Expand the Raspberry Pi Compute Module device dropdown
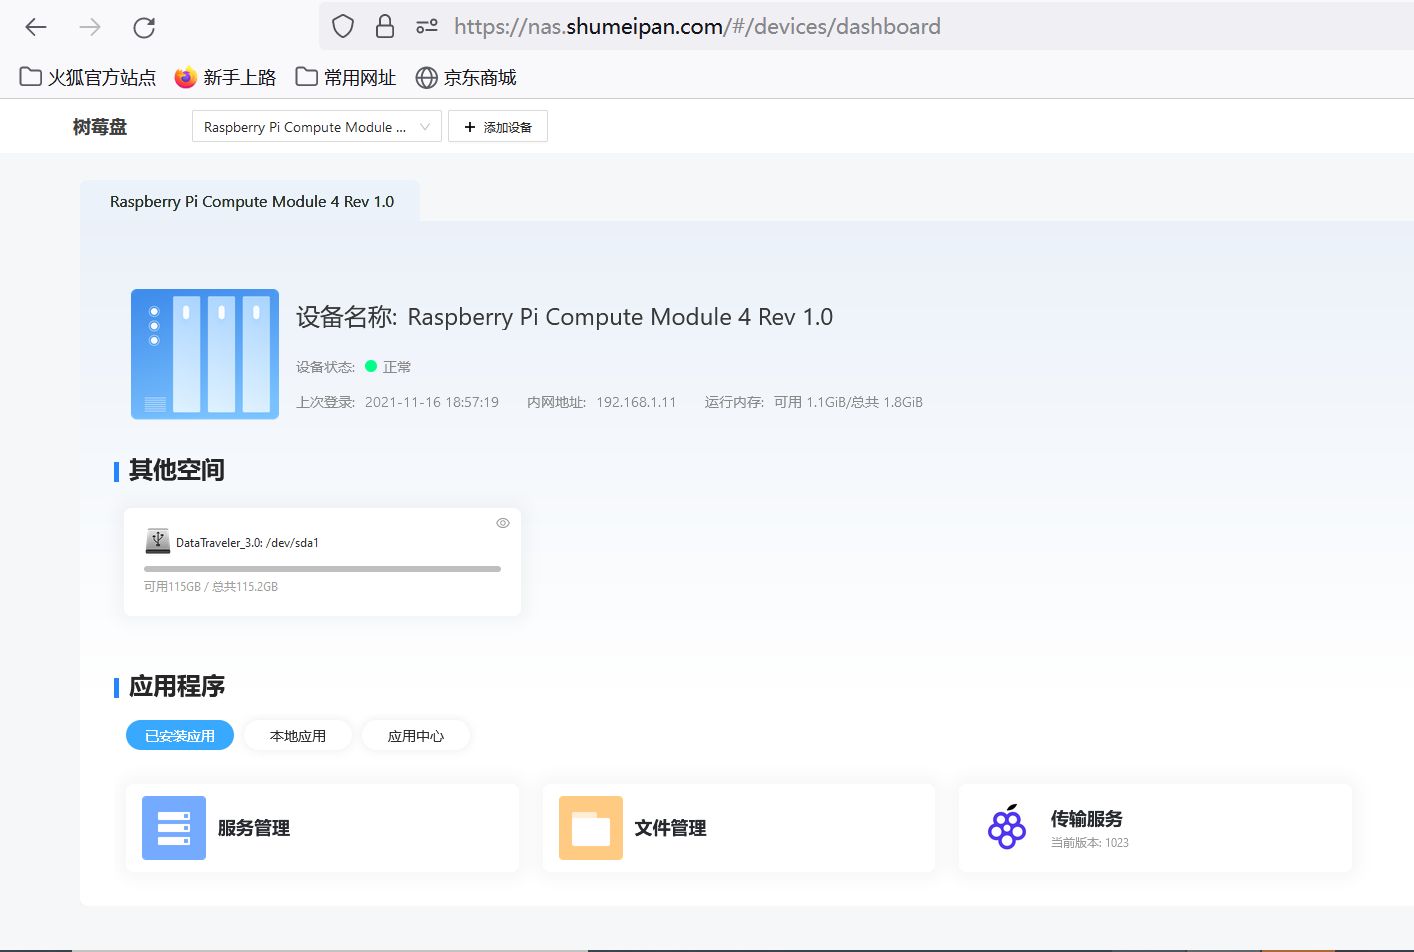This screenshot has width=1414, height=952. (x=316, y=127)
